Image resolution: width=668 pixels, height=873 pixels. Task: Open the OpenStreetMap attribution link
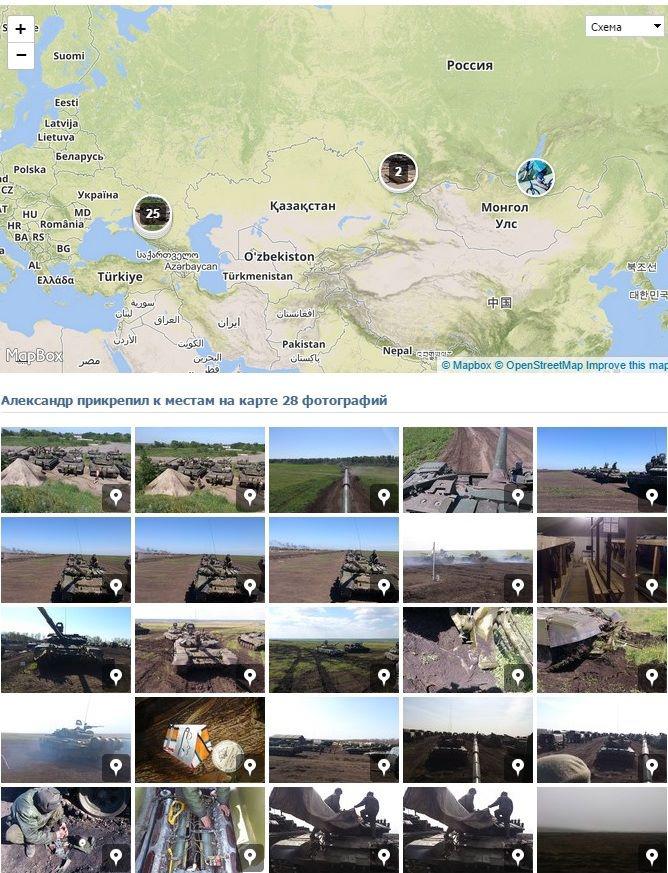pyautogui.click(x=539, y=365)
